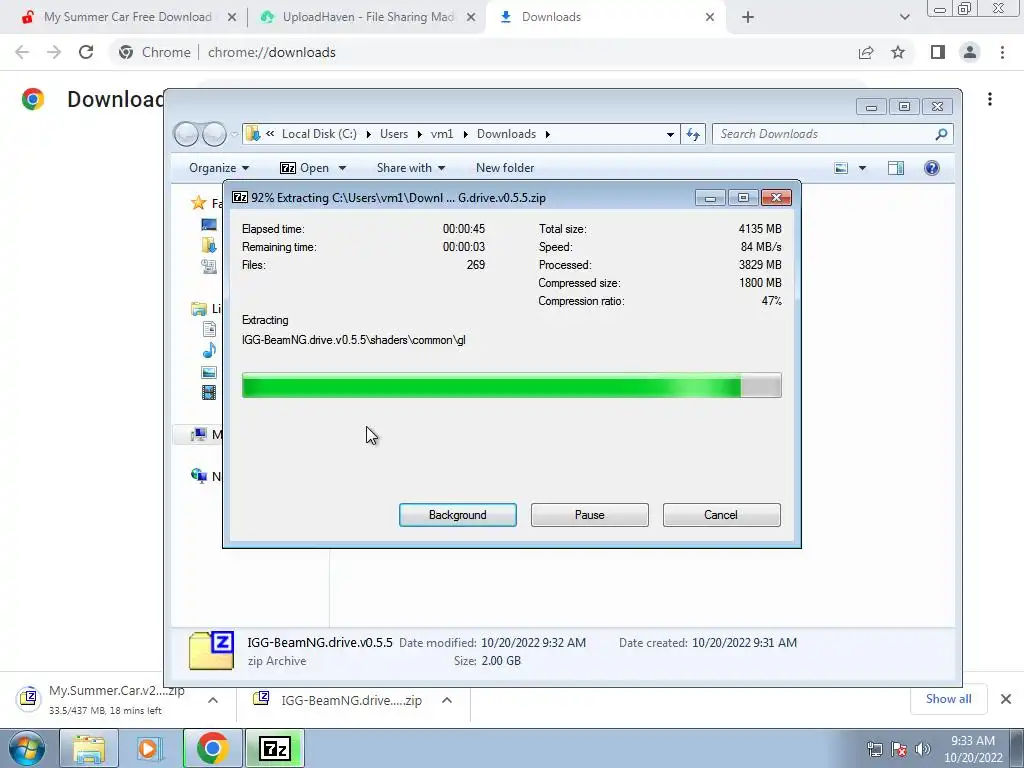Click Explorer back navigation button

click(186, 134)
